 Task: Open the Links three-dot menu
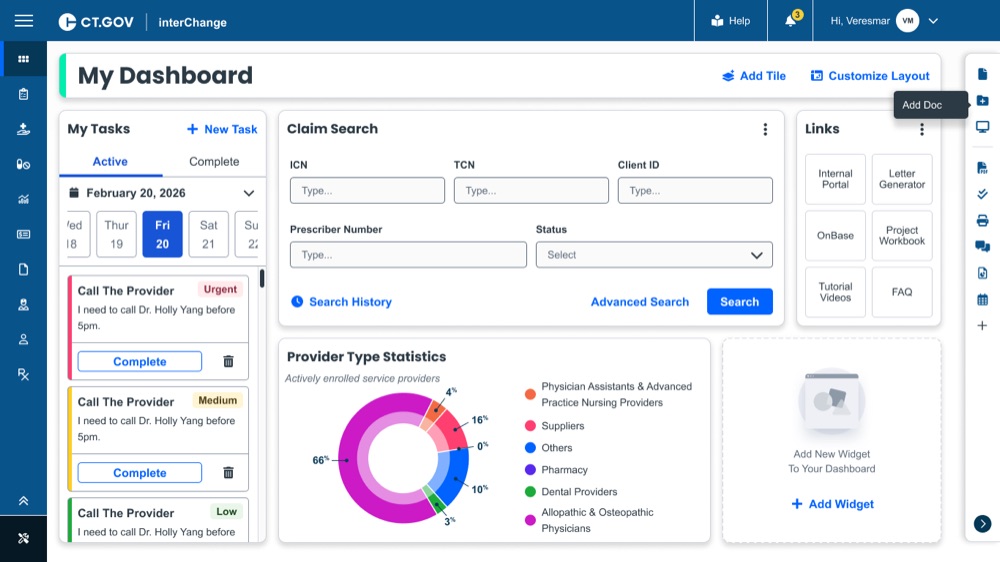tap(922, 129)
